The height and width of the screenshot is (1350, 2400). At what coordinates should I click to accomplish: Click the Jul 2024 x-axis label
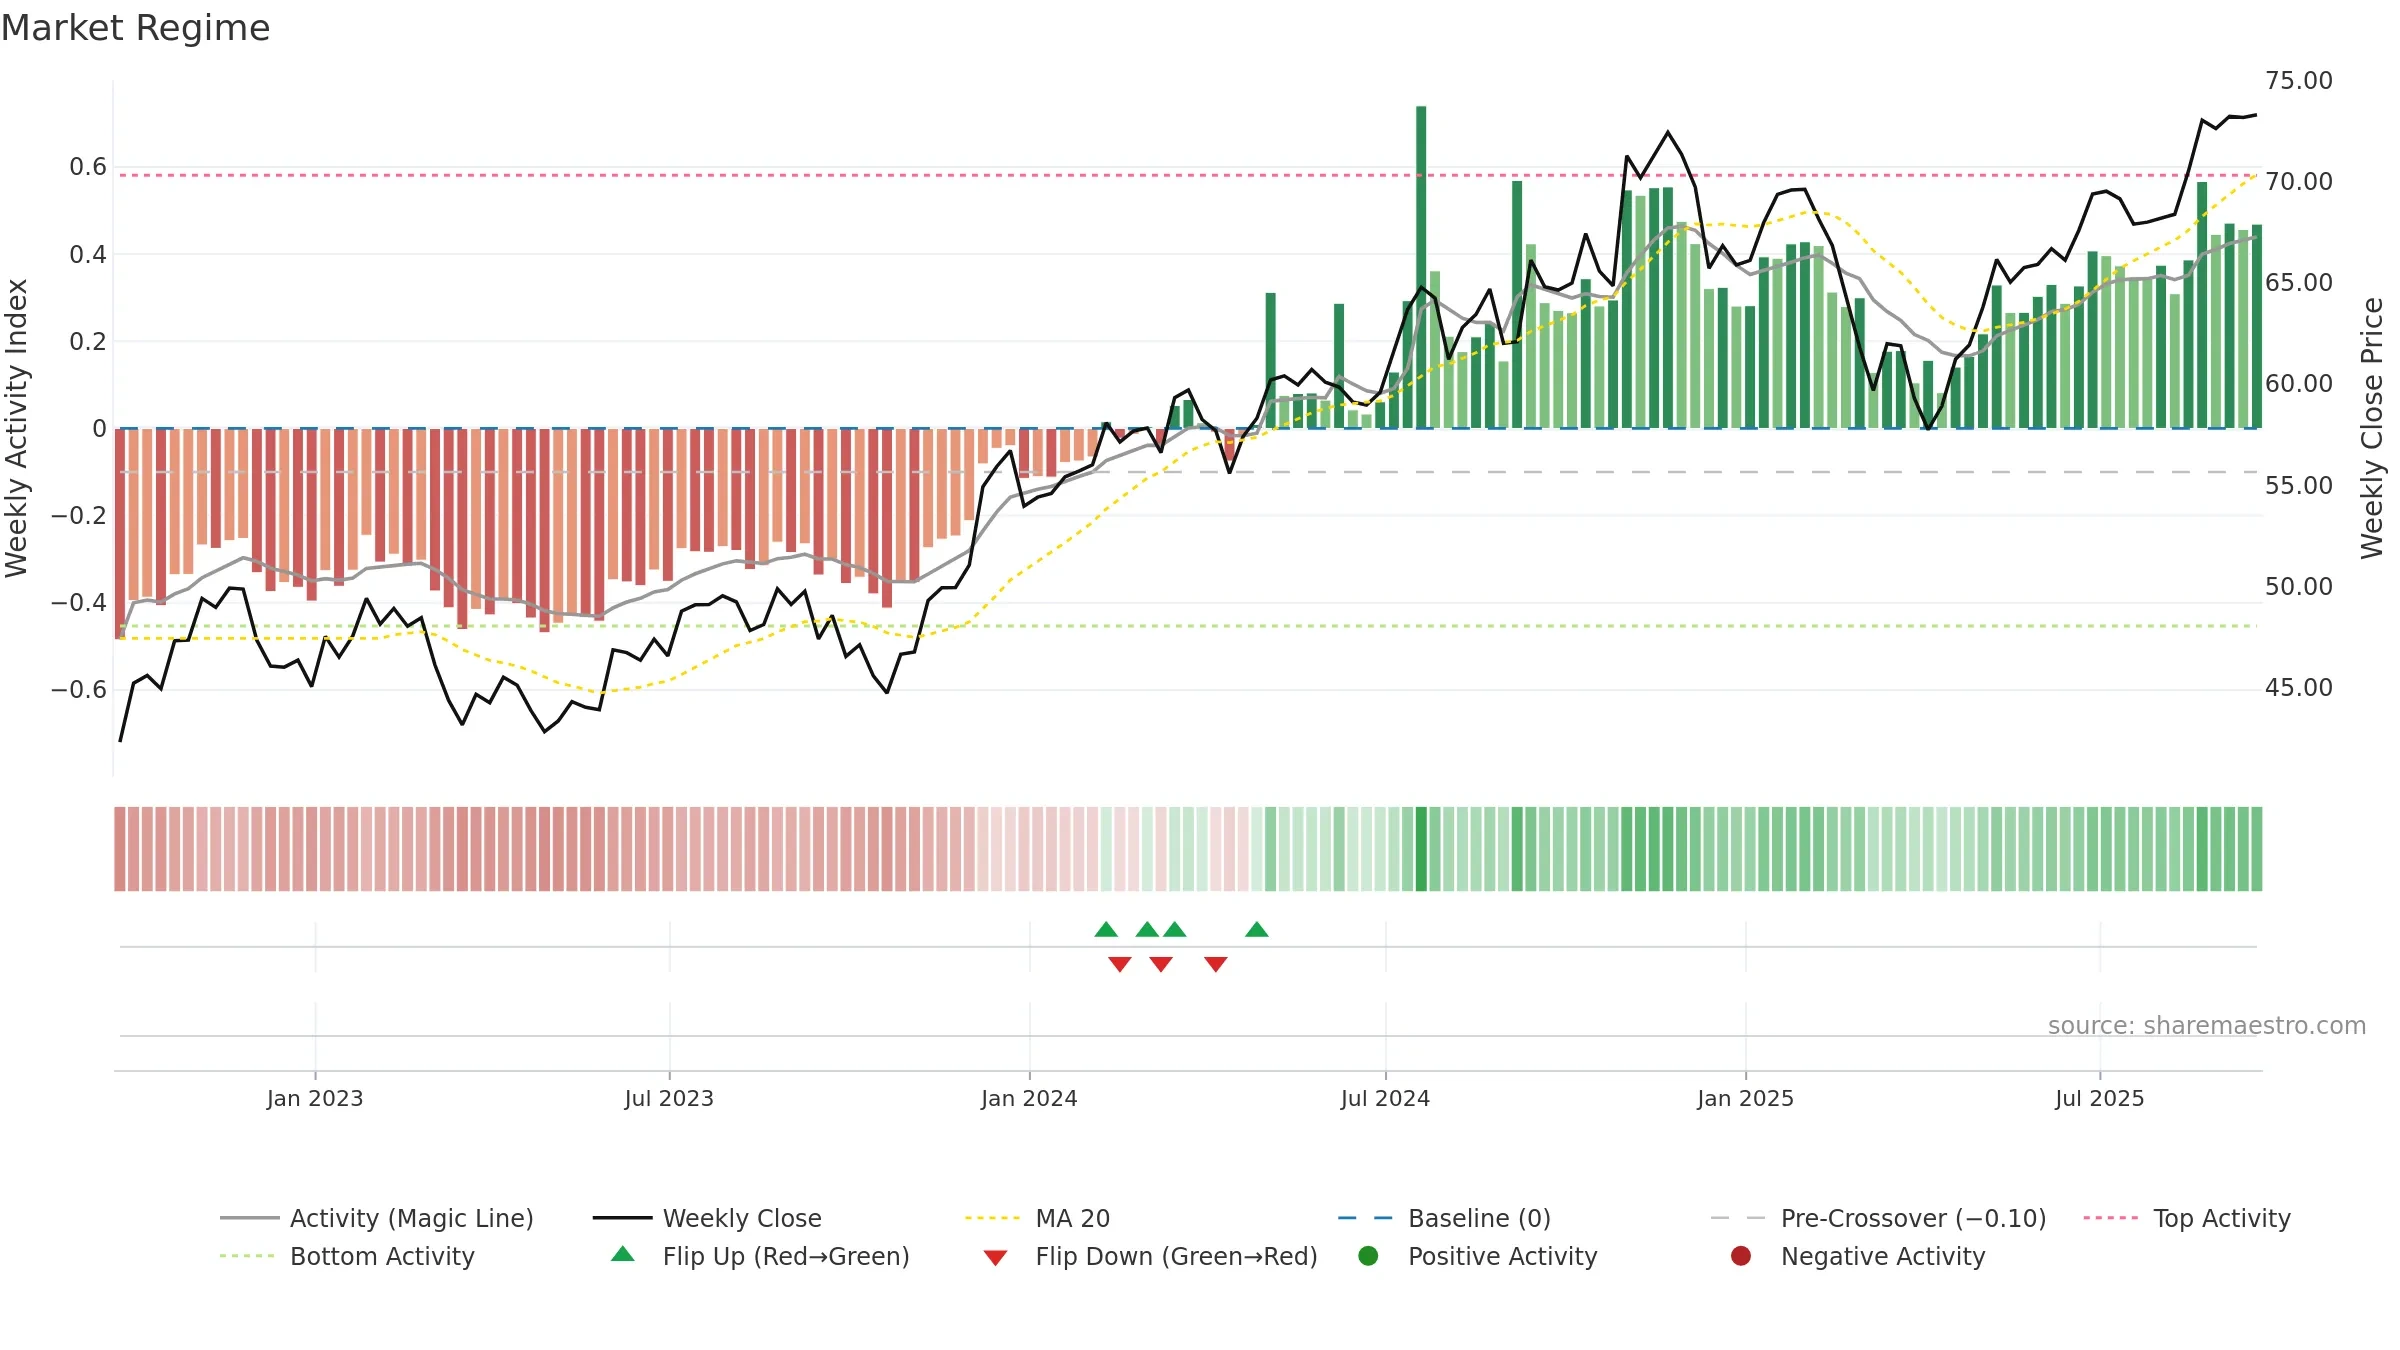coord(1385,1098)
